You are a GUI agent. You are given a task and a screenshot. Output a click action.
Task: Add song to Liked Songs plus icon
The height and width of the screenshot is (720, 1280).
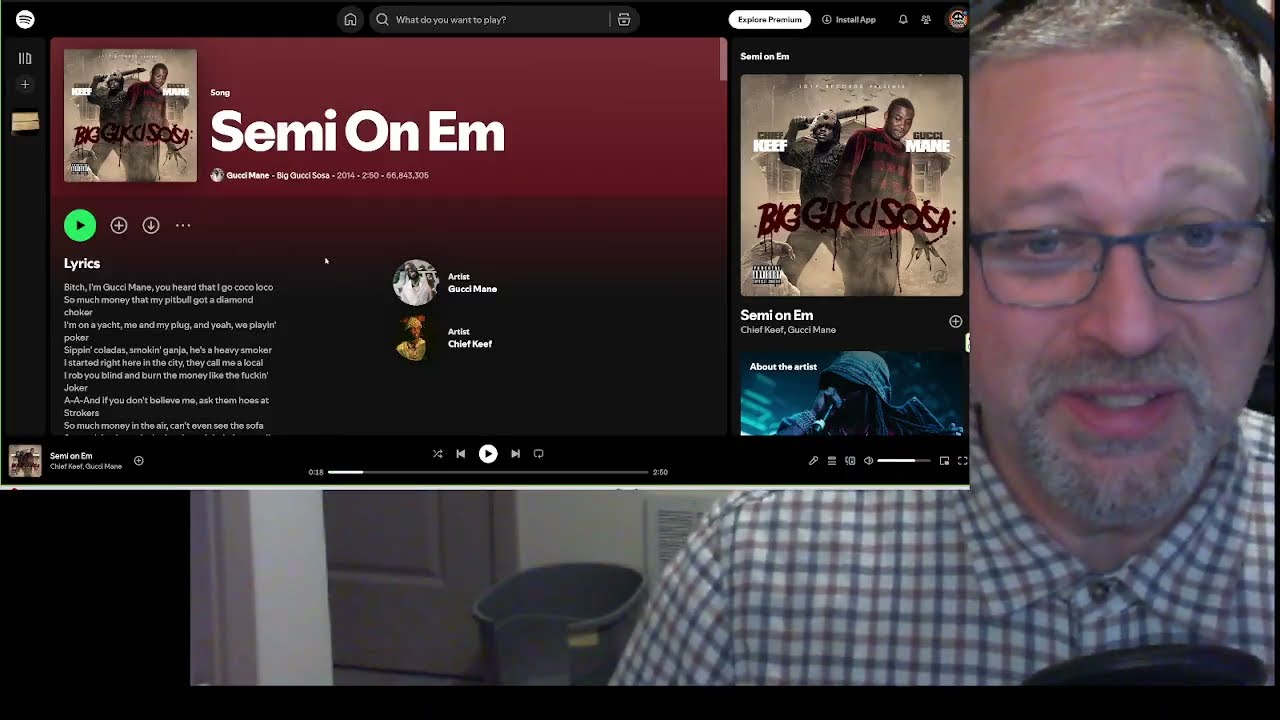[119, 225]
